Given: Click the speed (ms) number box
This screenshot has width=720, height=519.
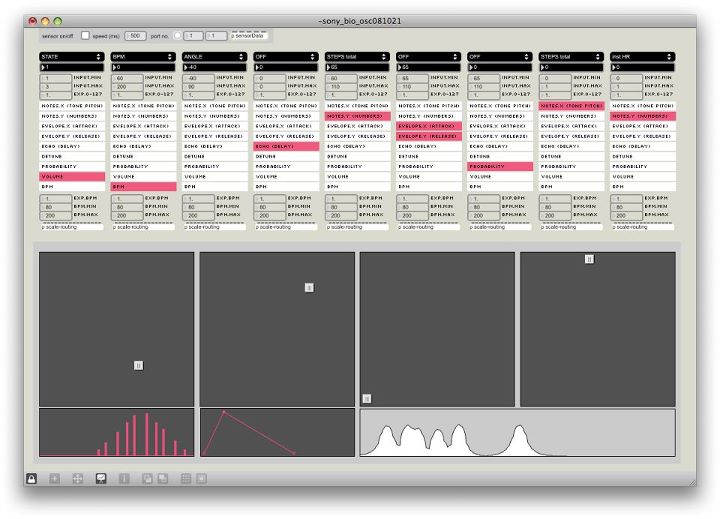Looking at the screenshot, I should click(137, 35).
